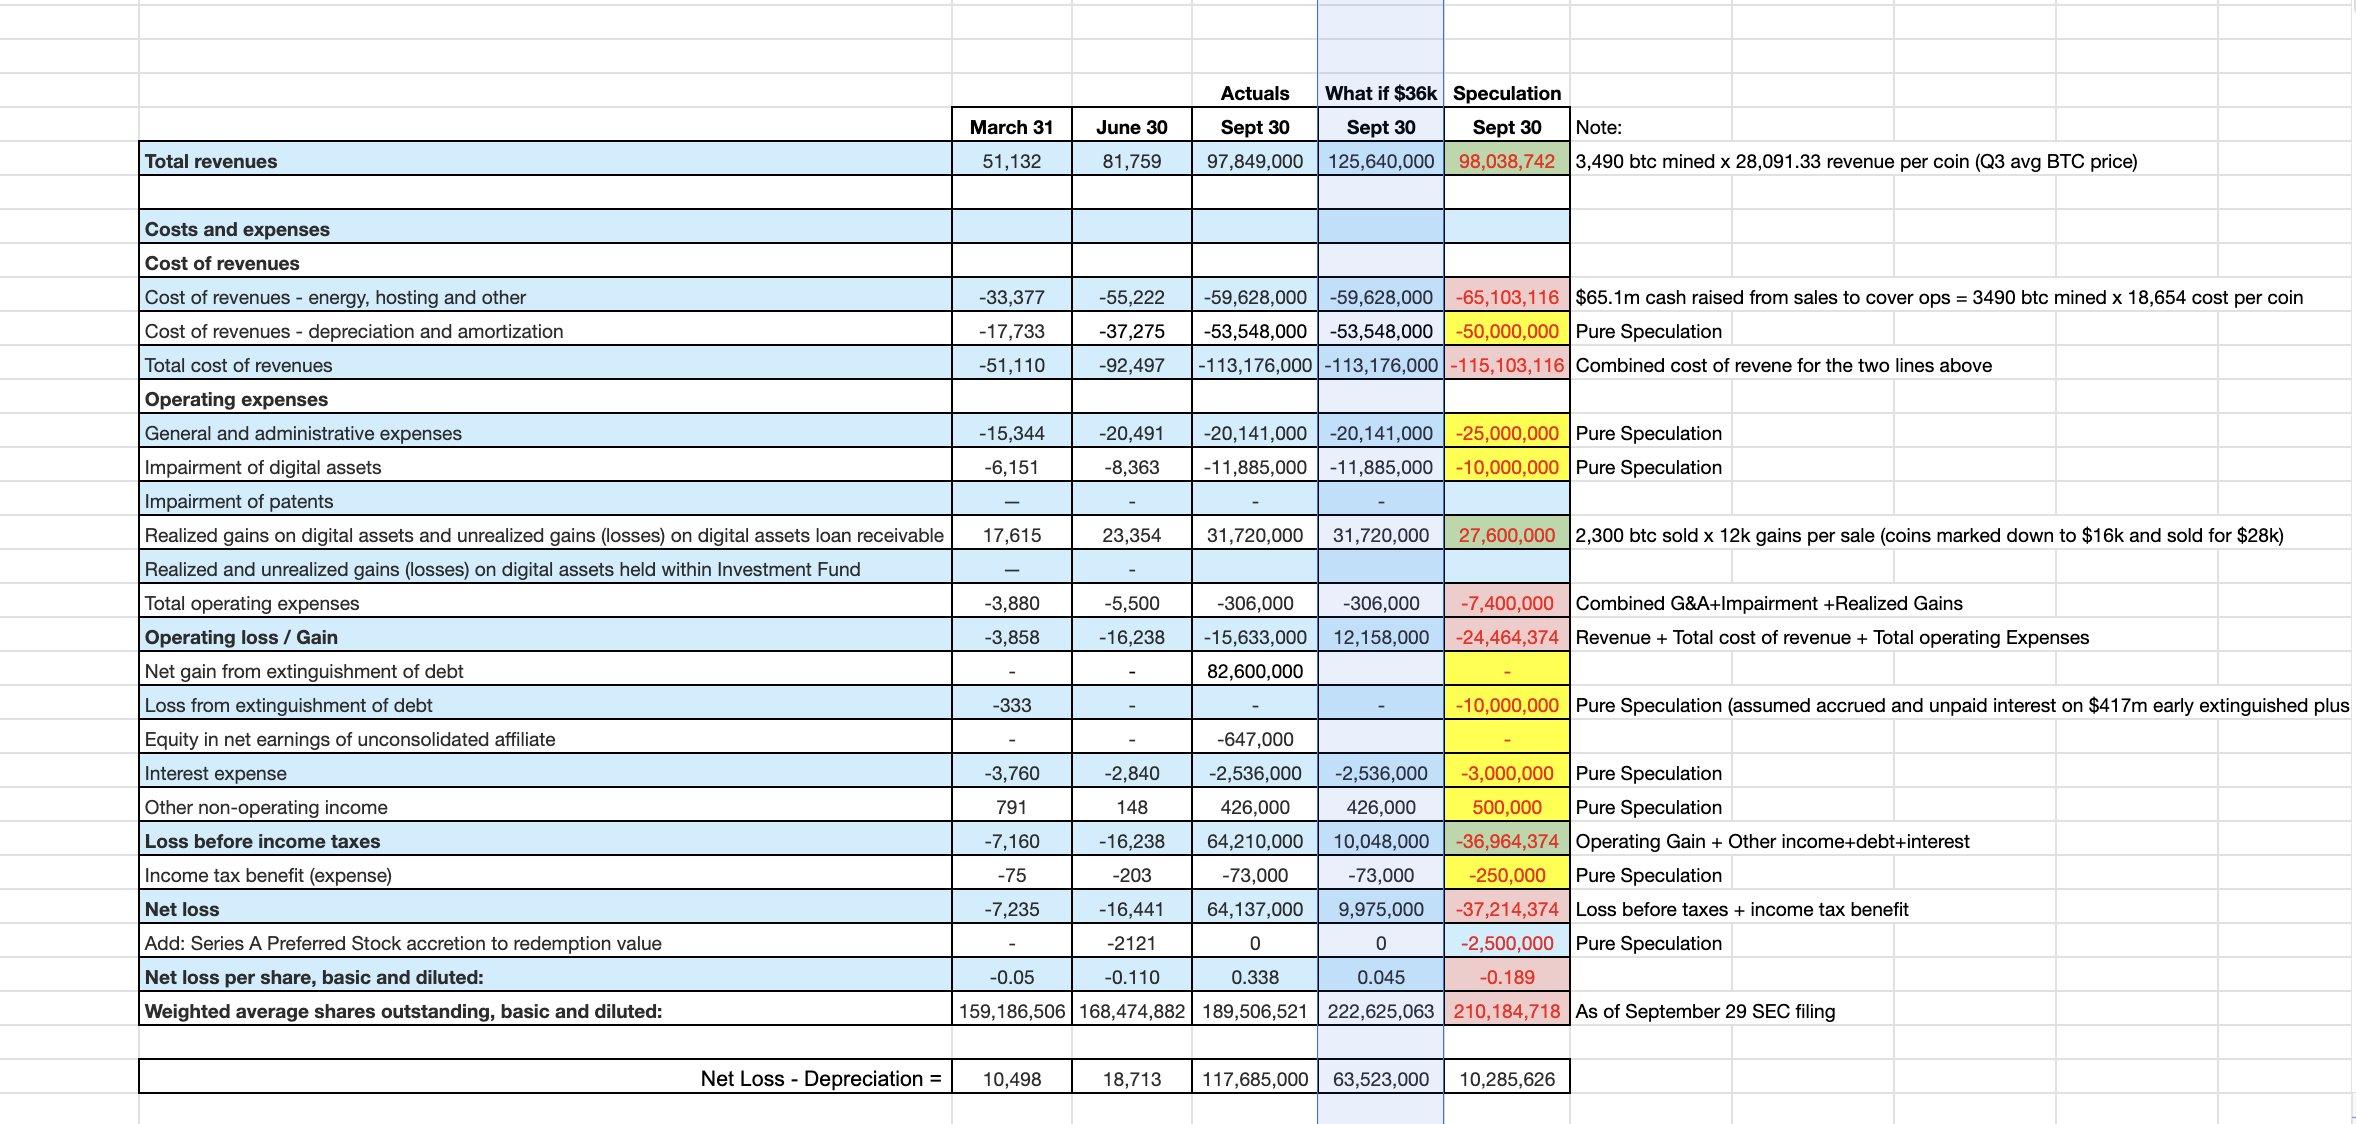Click the Net loss row label

[x=182, y=909]
